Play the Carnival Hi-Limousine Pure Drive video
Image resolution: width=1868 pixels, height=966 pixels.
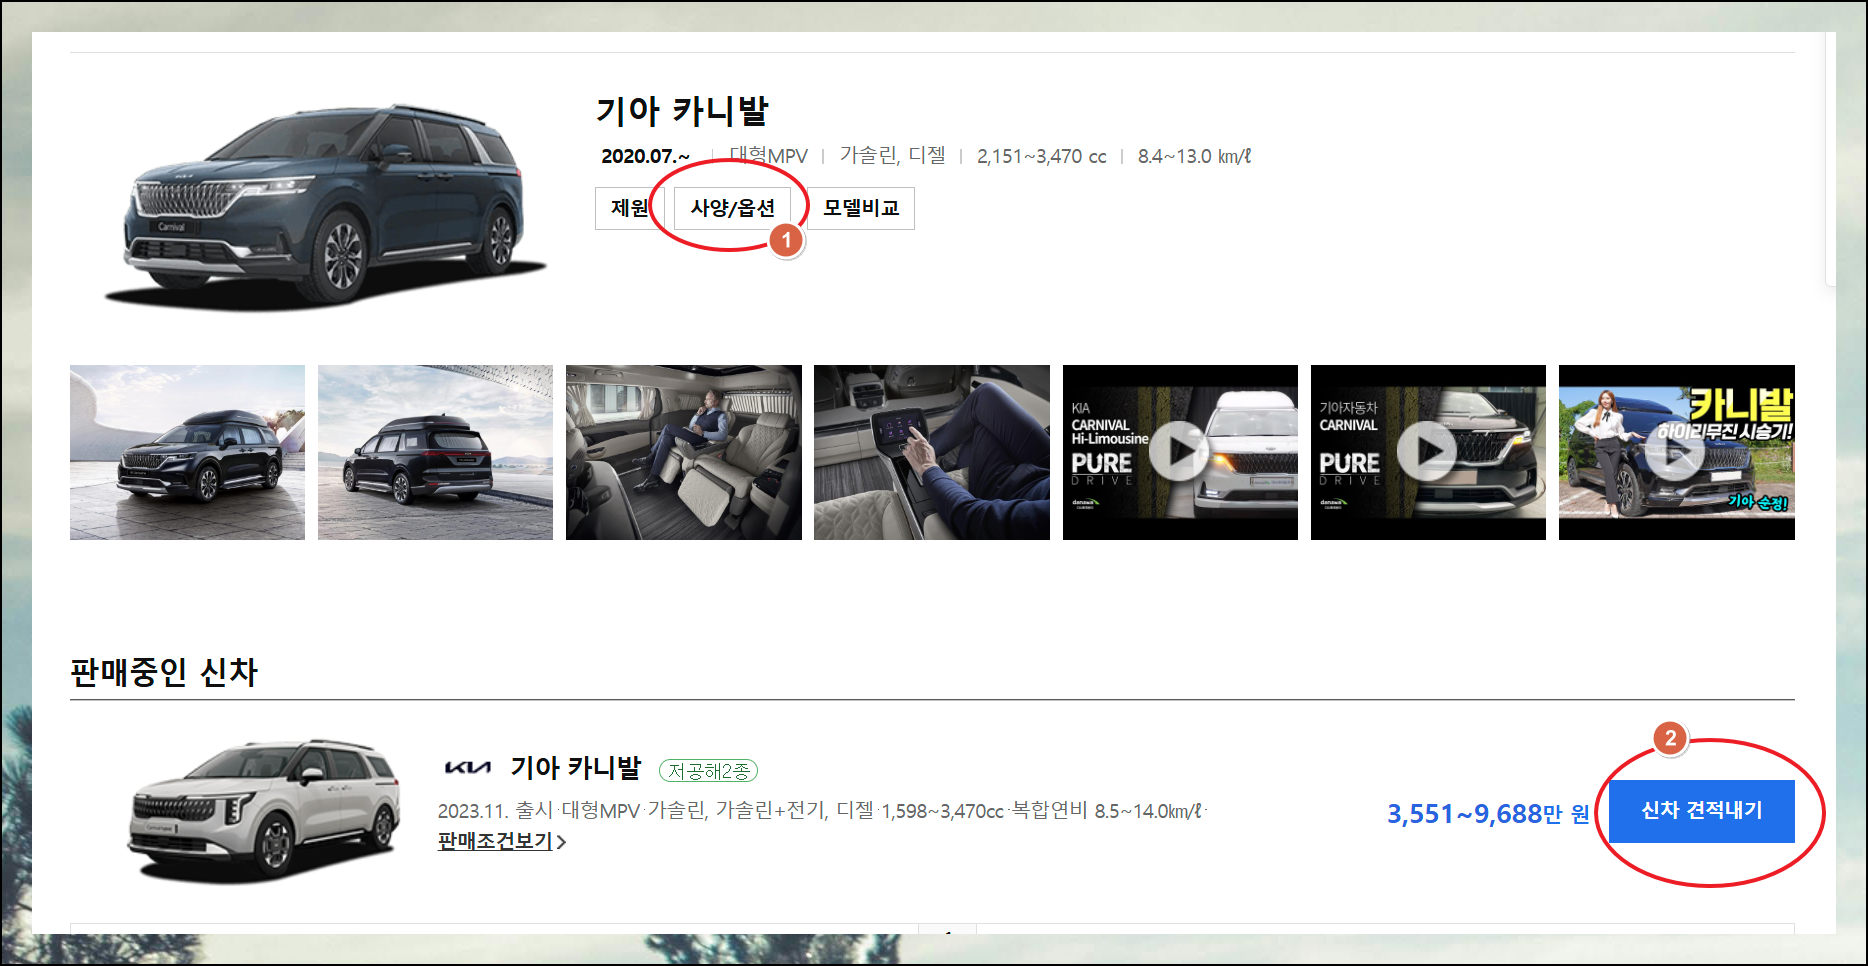1180,452
